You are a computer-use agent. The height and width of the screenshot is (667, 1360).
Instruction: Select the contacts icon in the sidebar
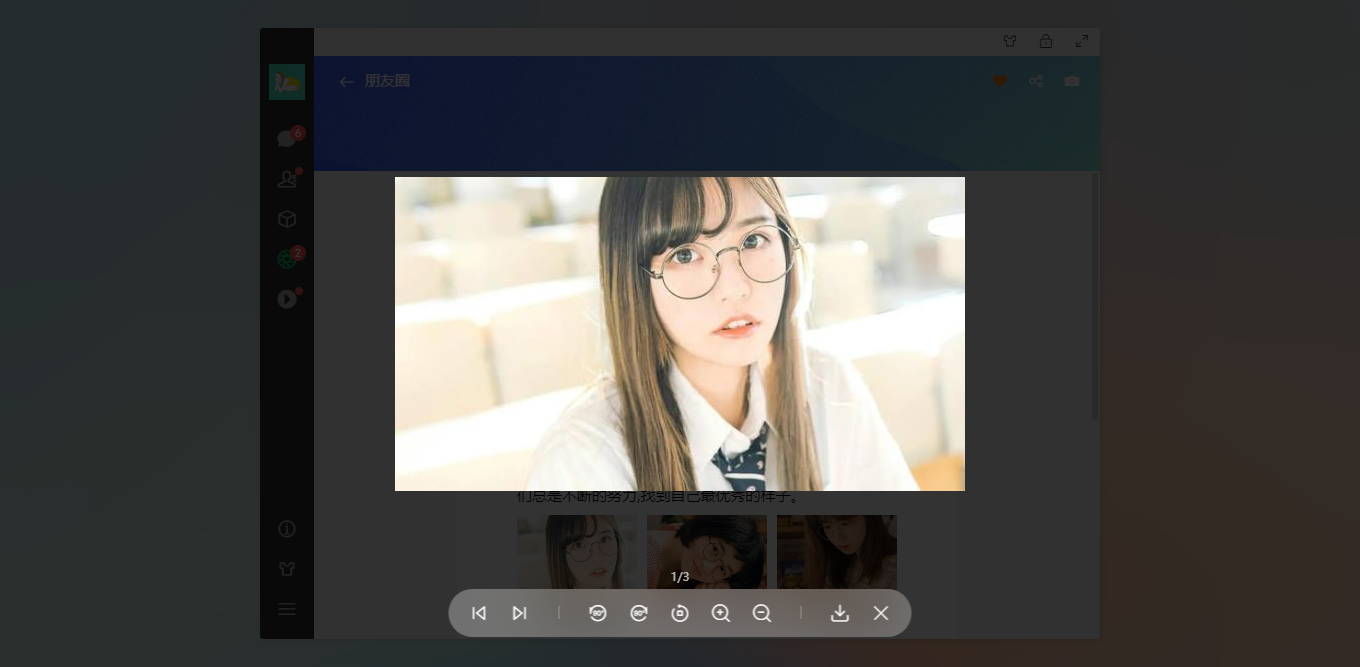287,179
